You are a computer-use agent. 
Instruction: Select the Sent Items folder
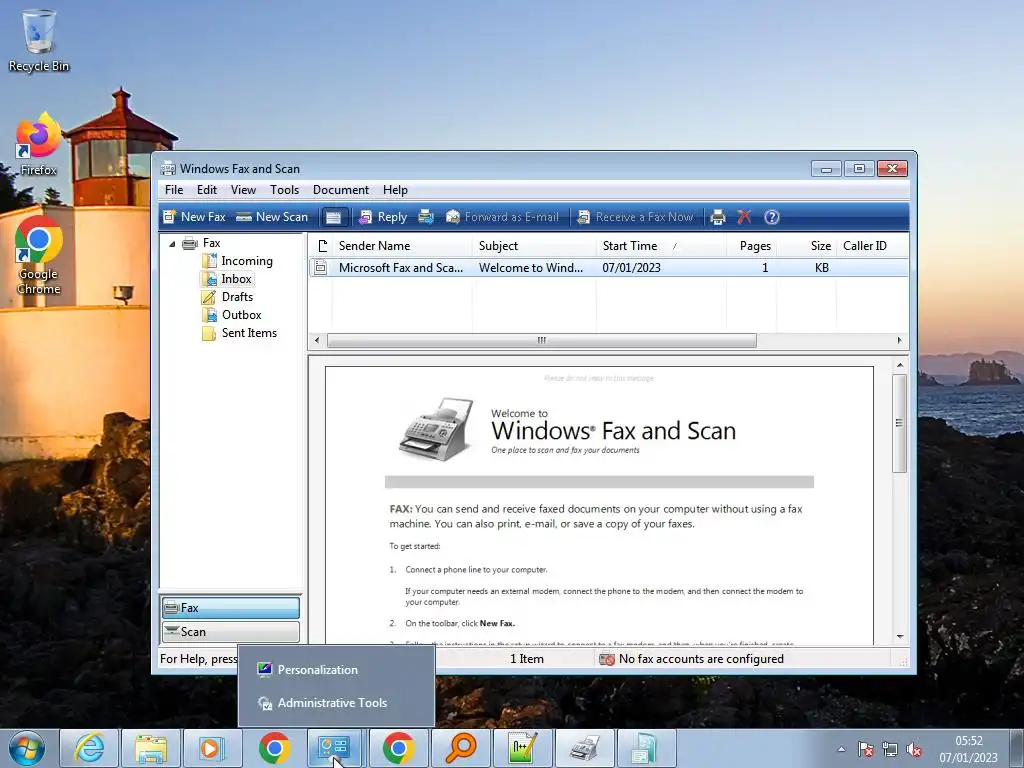tap(249, 333)
